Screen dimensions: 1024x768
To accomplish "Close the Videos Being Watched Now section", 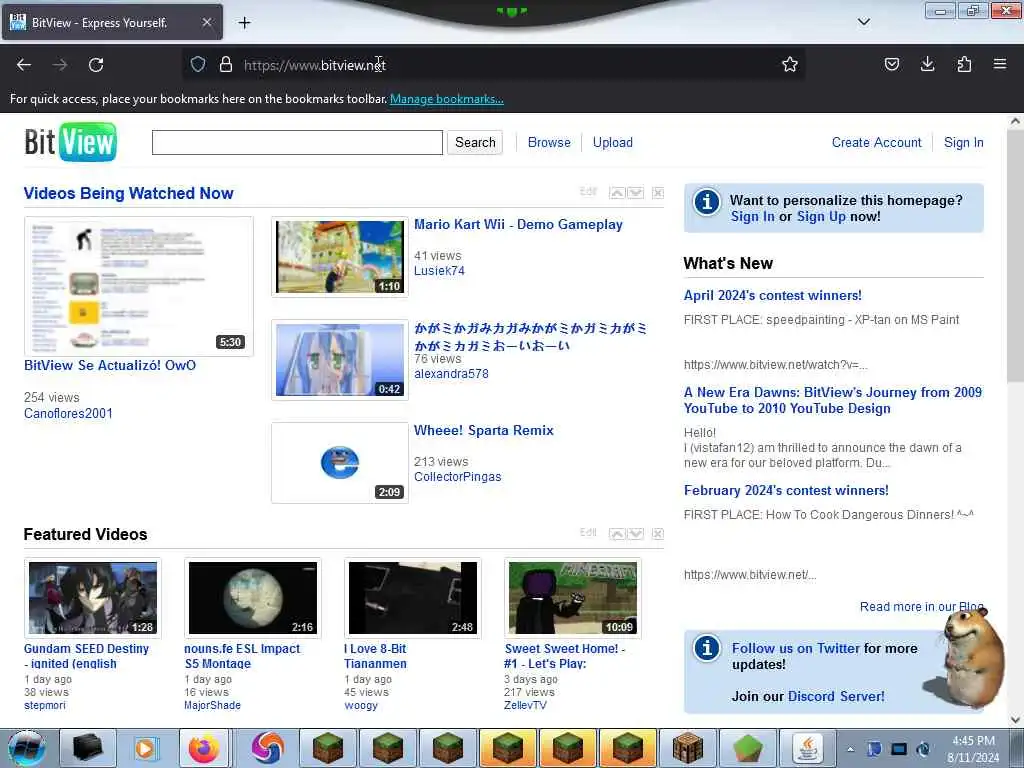I will click(x=658, y=193).
